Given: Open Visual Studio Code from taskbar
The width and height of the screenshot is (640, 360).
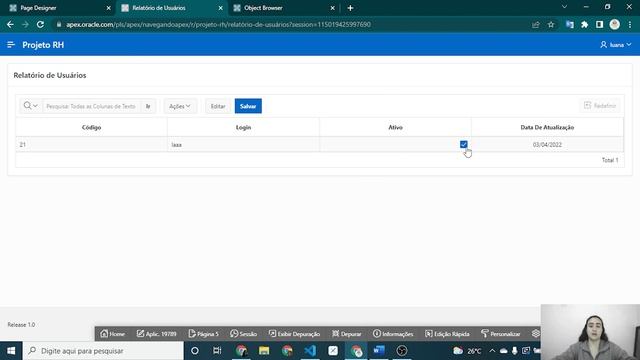Looking at the screenshot, I should click(x=310, y=351).
